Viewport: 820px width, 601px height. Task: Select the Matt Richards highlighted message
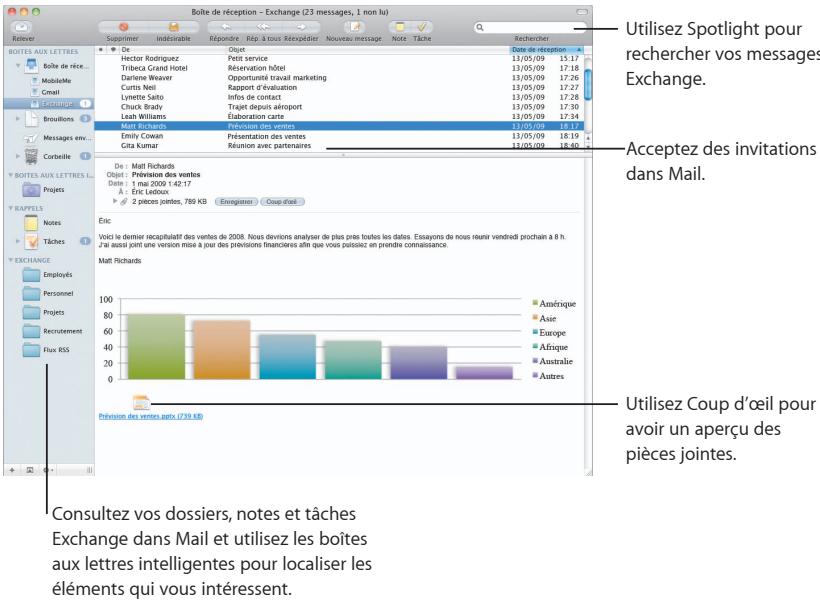tap(339, 126)
